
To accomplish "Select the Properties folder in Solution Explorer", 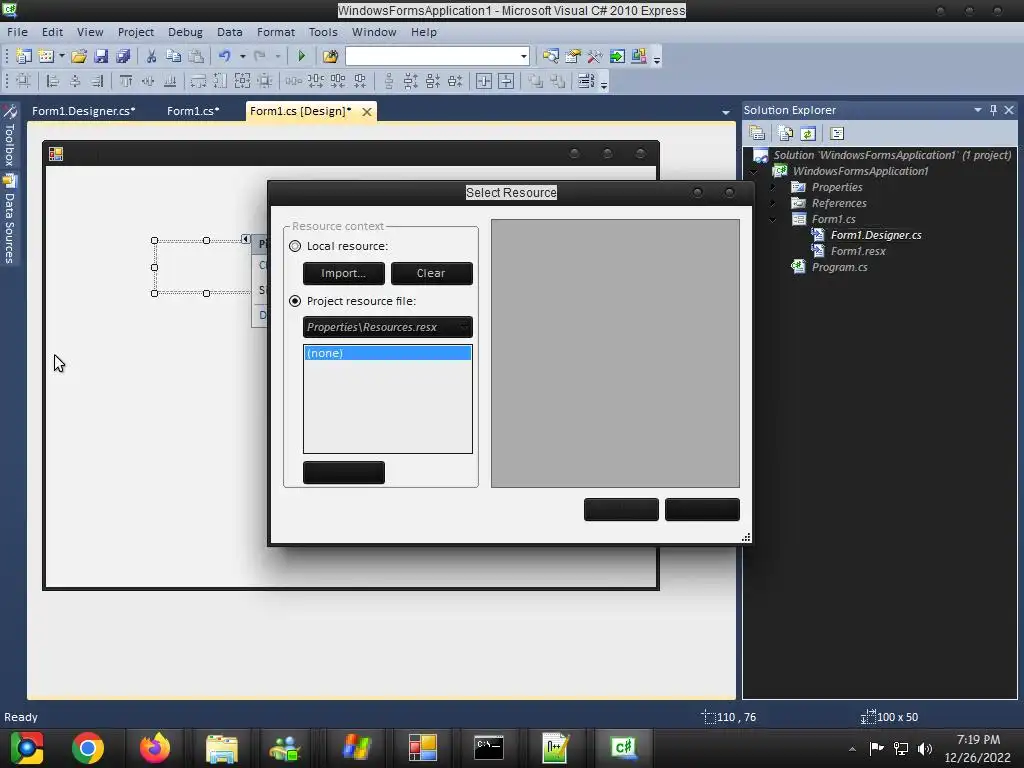I will coord(837,187).
